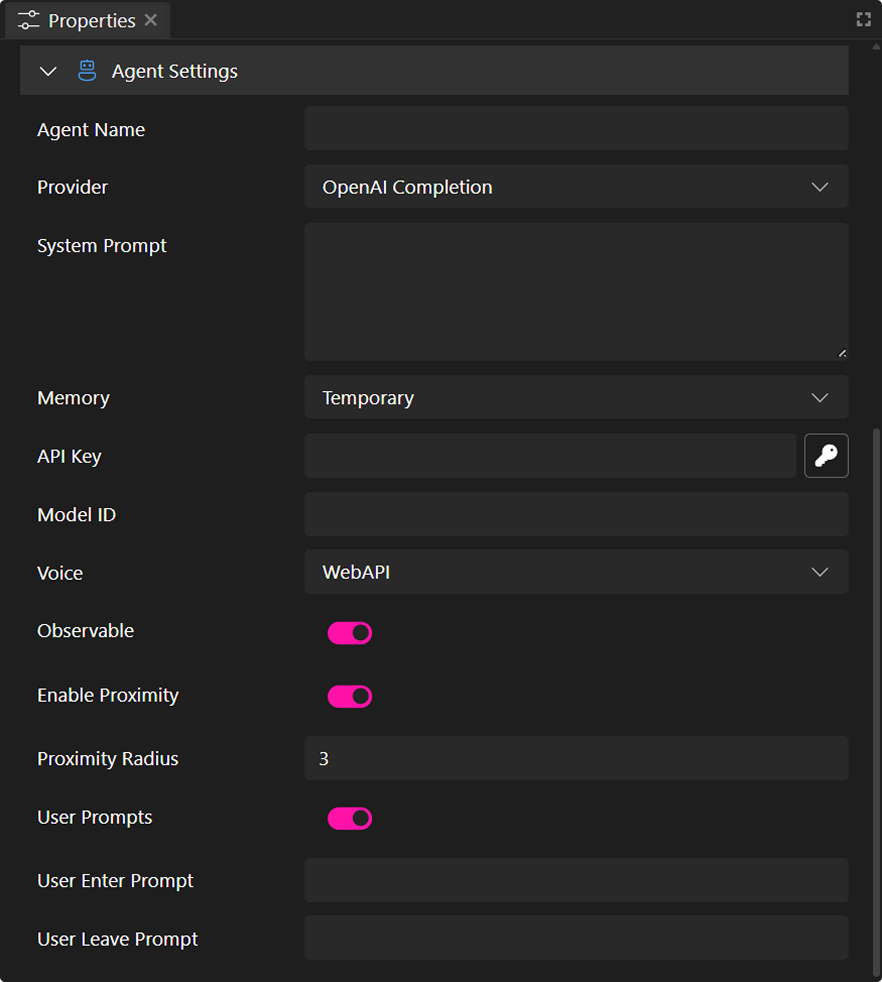
Task: Focus the System Prompt text area
Action: pyautogui.click(x=576, y=291)
